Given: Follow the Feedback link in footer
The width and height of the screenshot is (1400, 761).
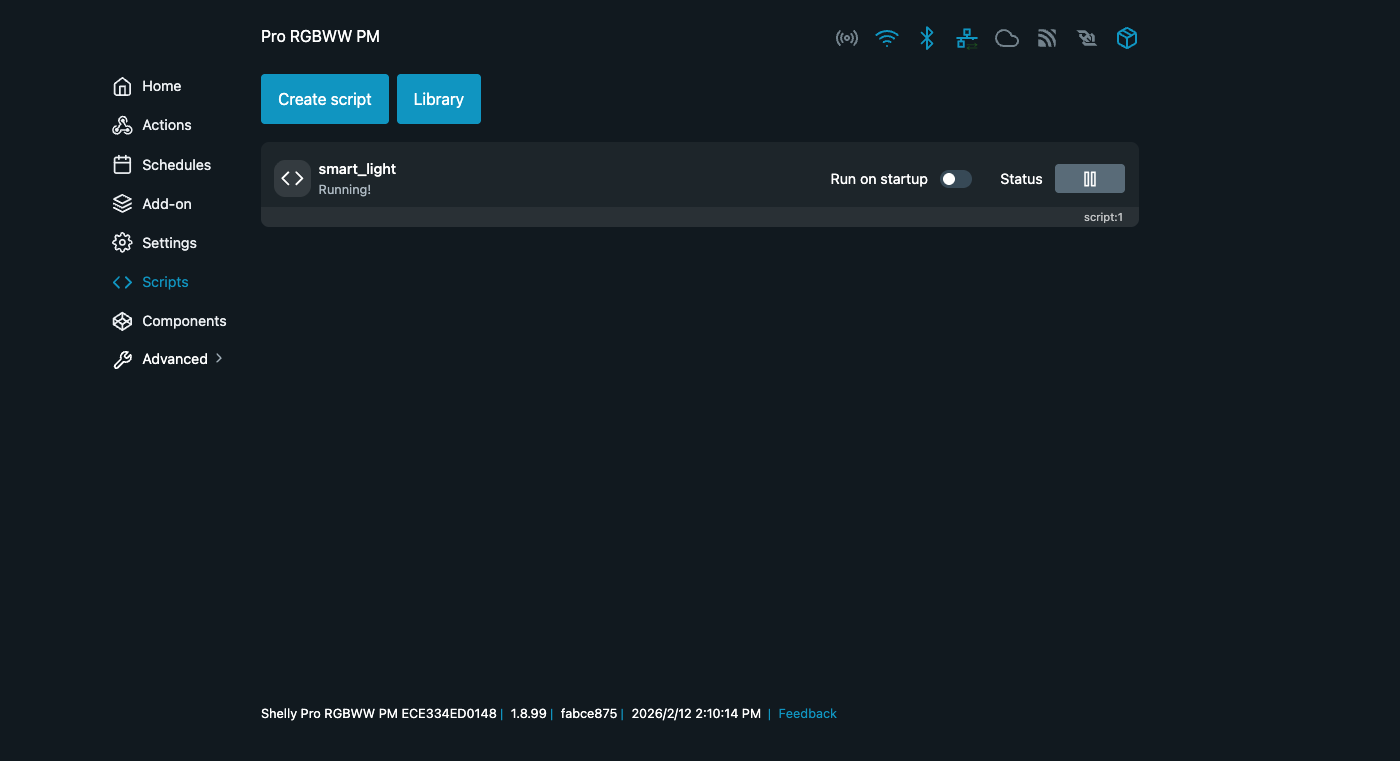Looking at the screenshot, I should pos(807,714).
